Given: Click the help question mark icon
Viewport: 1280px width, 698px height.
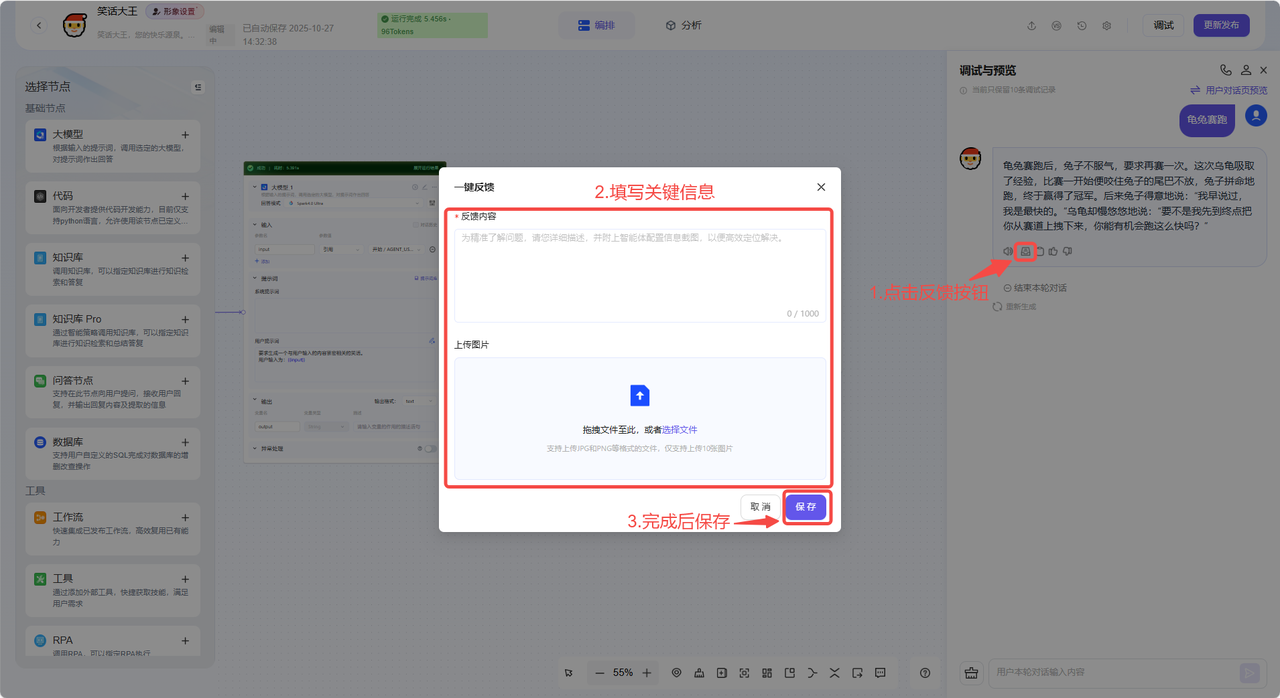Looking at the screenshot, I should tap(925, 673).
